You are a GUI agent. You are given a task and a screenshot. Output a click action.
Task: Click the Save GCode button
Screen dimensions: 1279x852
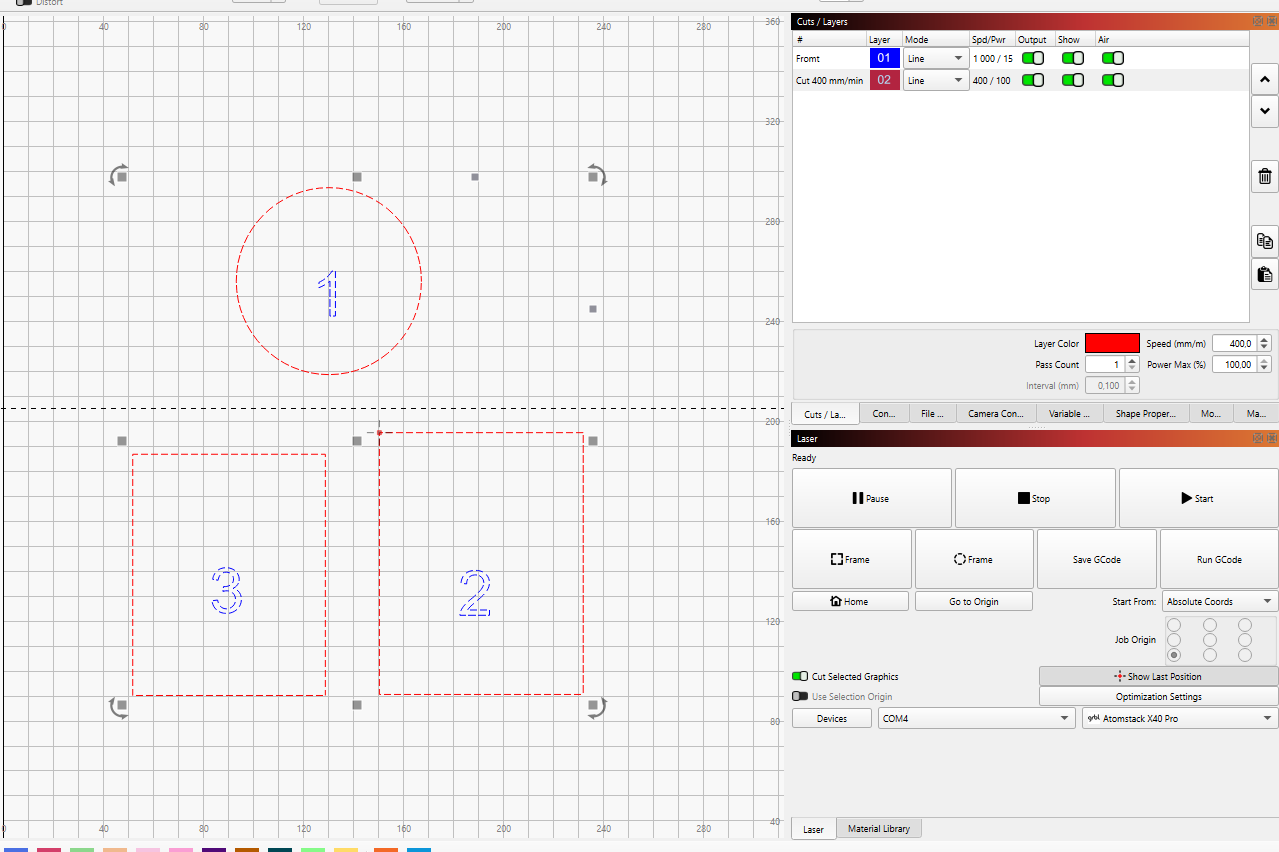click(1096, 559)
